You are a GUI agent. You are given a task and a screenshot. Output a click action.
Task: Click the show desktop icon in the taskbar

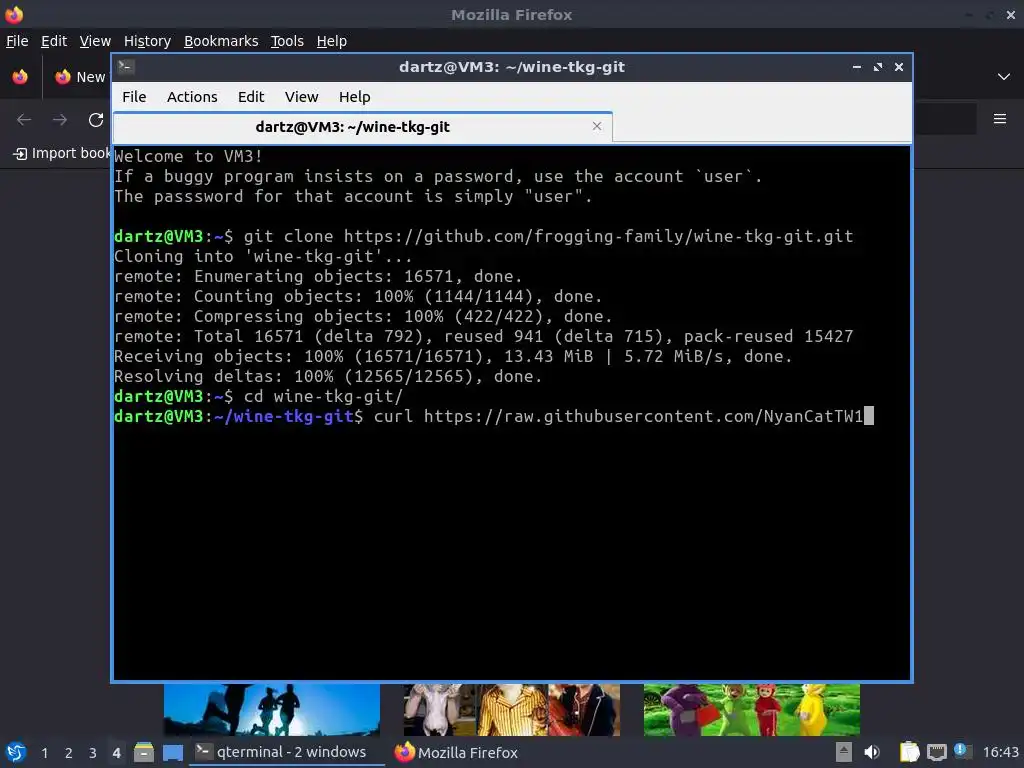(x=173, y=753)
